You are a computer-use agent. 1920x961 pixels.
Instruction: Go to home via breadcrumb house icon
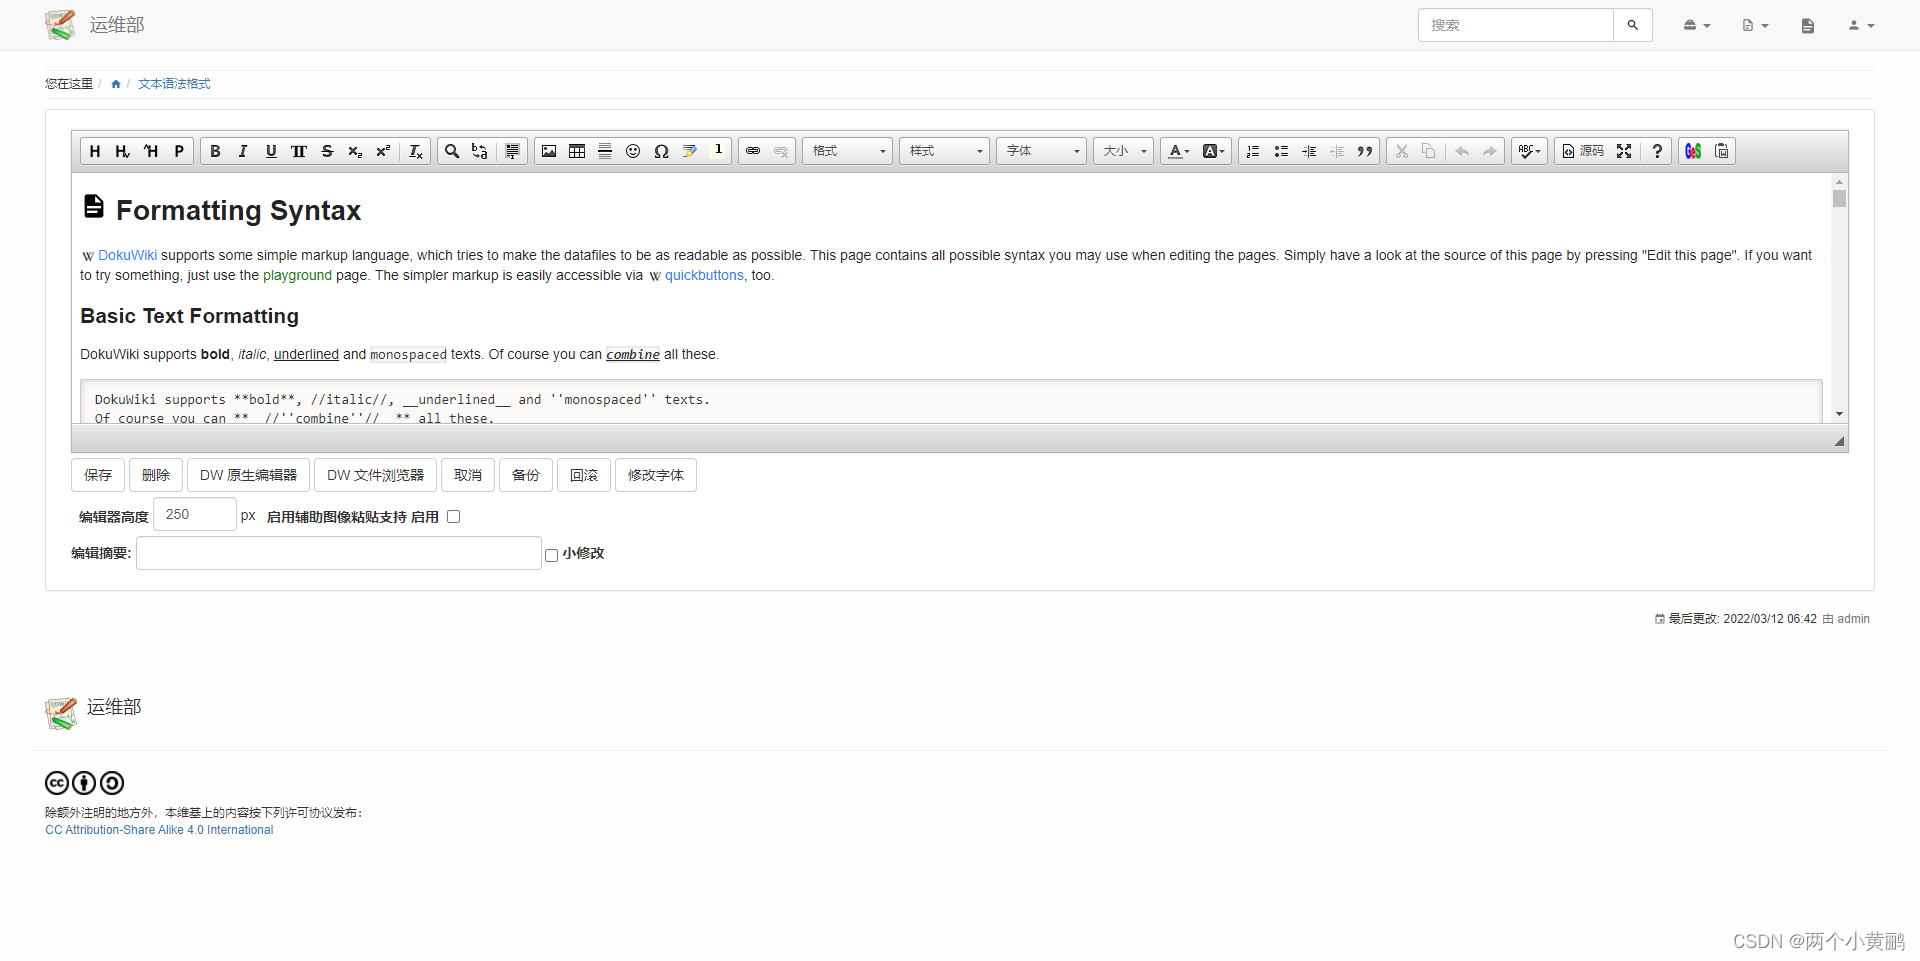(x=116, y=84)
